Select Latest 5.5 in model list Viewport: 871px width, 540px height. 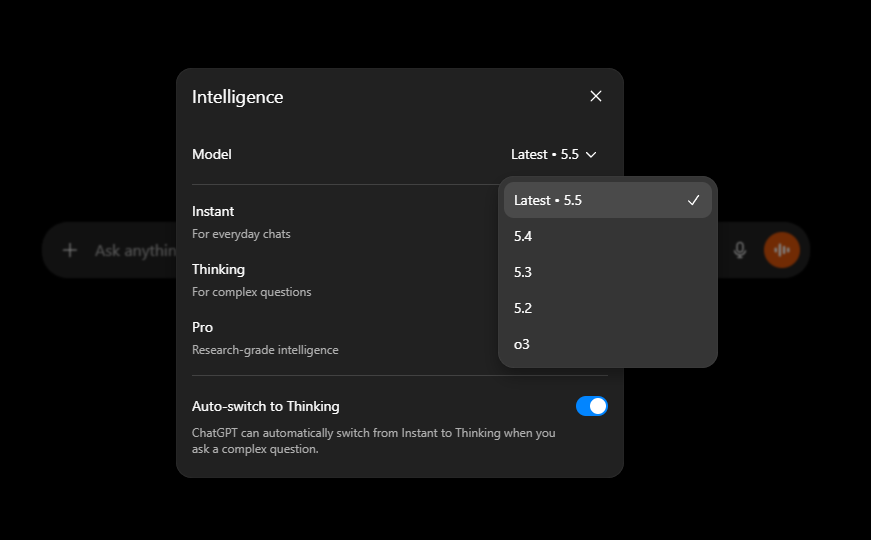tap(608, 200)
